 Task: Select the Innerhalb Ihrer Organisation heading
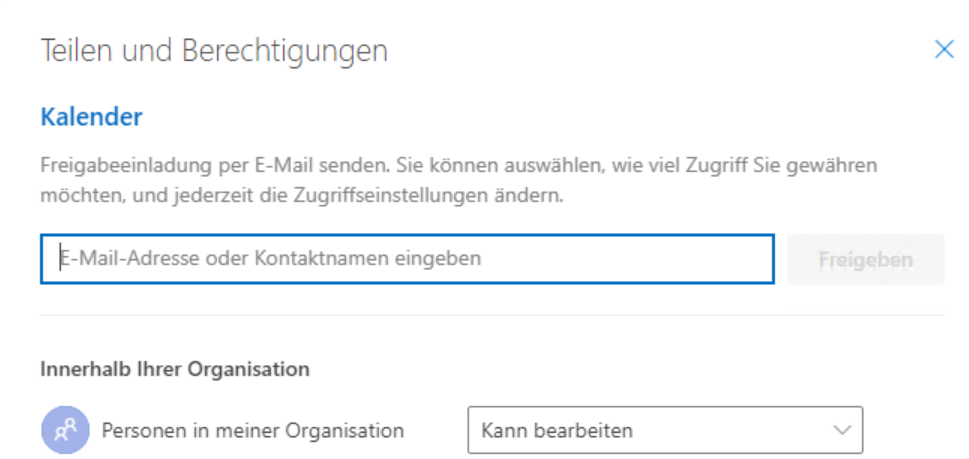click(x=174, y=369)
